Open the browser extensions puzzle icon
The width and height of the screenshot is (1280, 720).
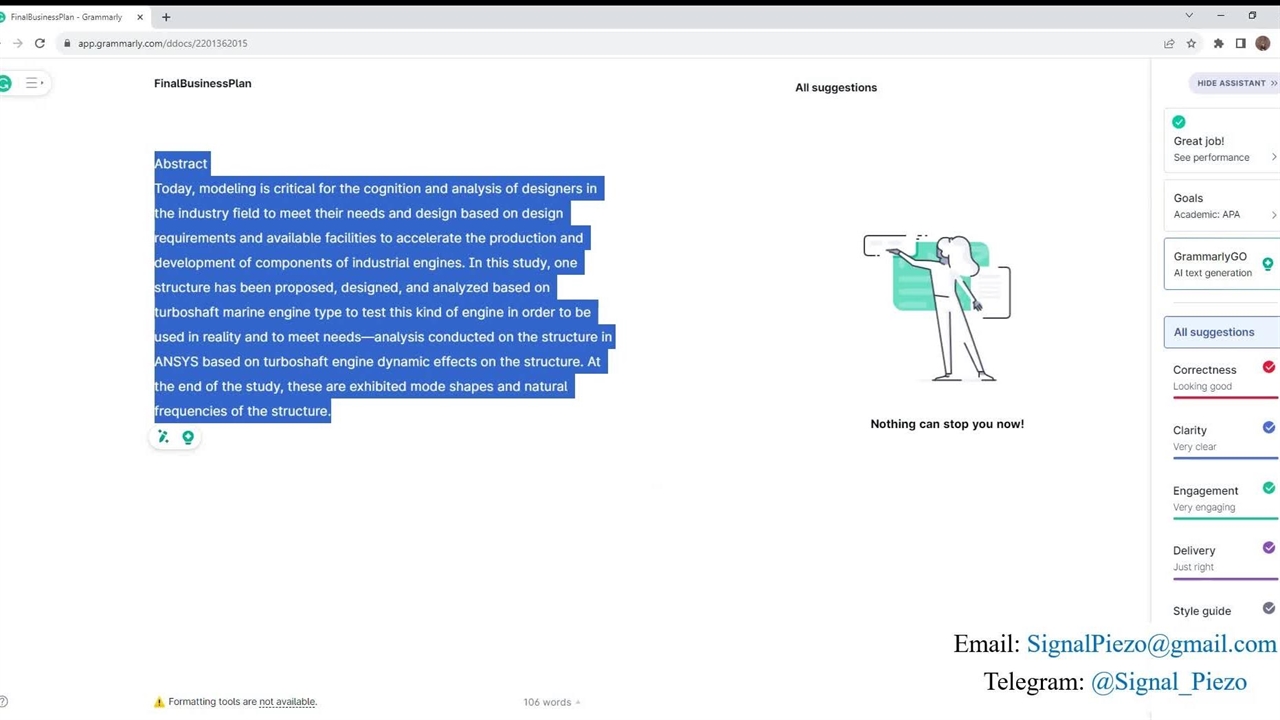coord(1218,43)
